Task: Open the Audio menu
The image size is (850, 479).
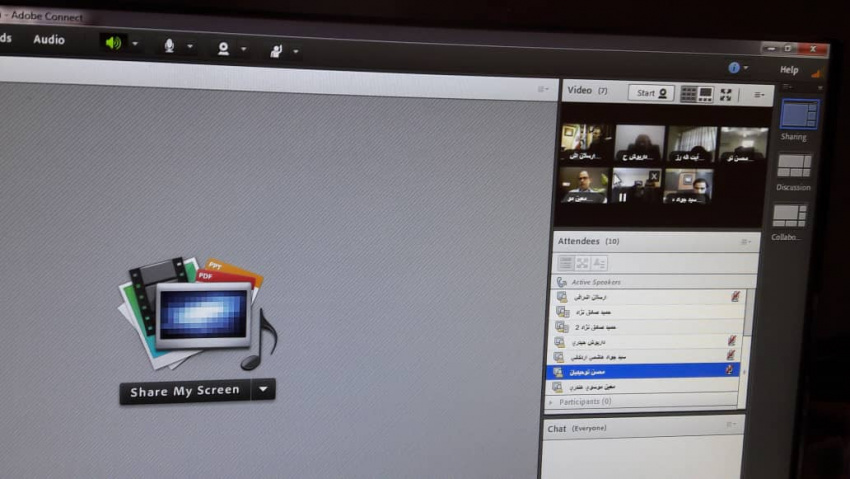Action: pyautogui.click(x=48, y=40)
